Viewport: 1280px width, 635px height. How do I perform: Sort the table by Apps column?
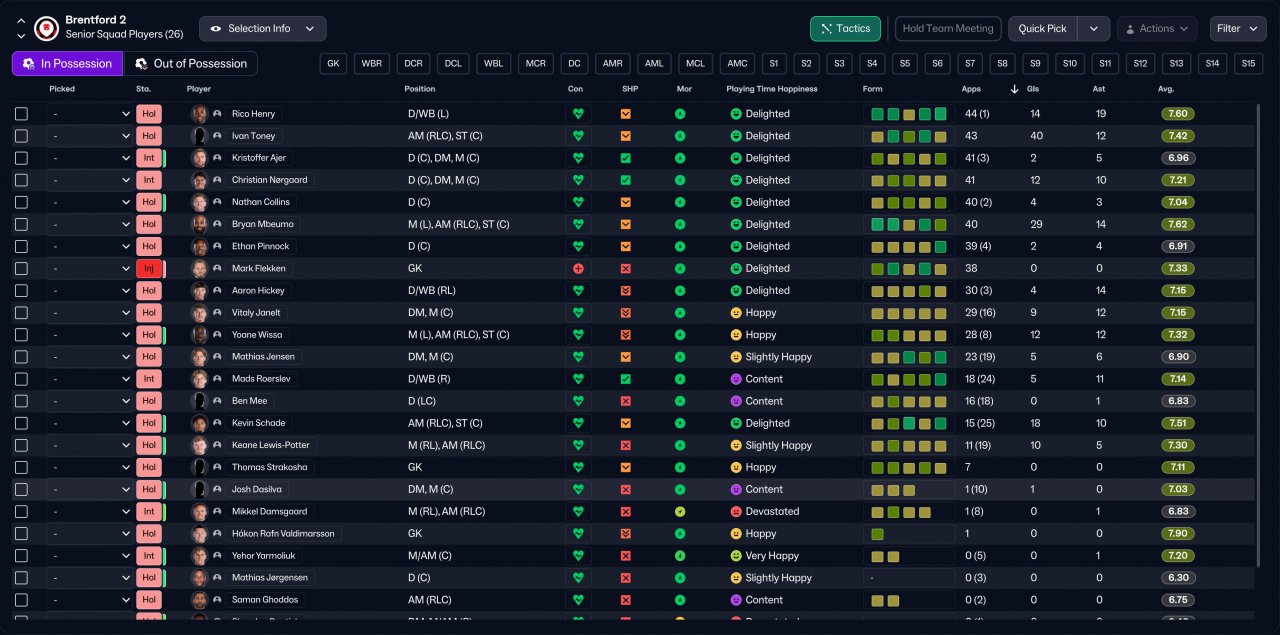(971, 89)
